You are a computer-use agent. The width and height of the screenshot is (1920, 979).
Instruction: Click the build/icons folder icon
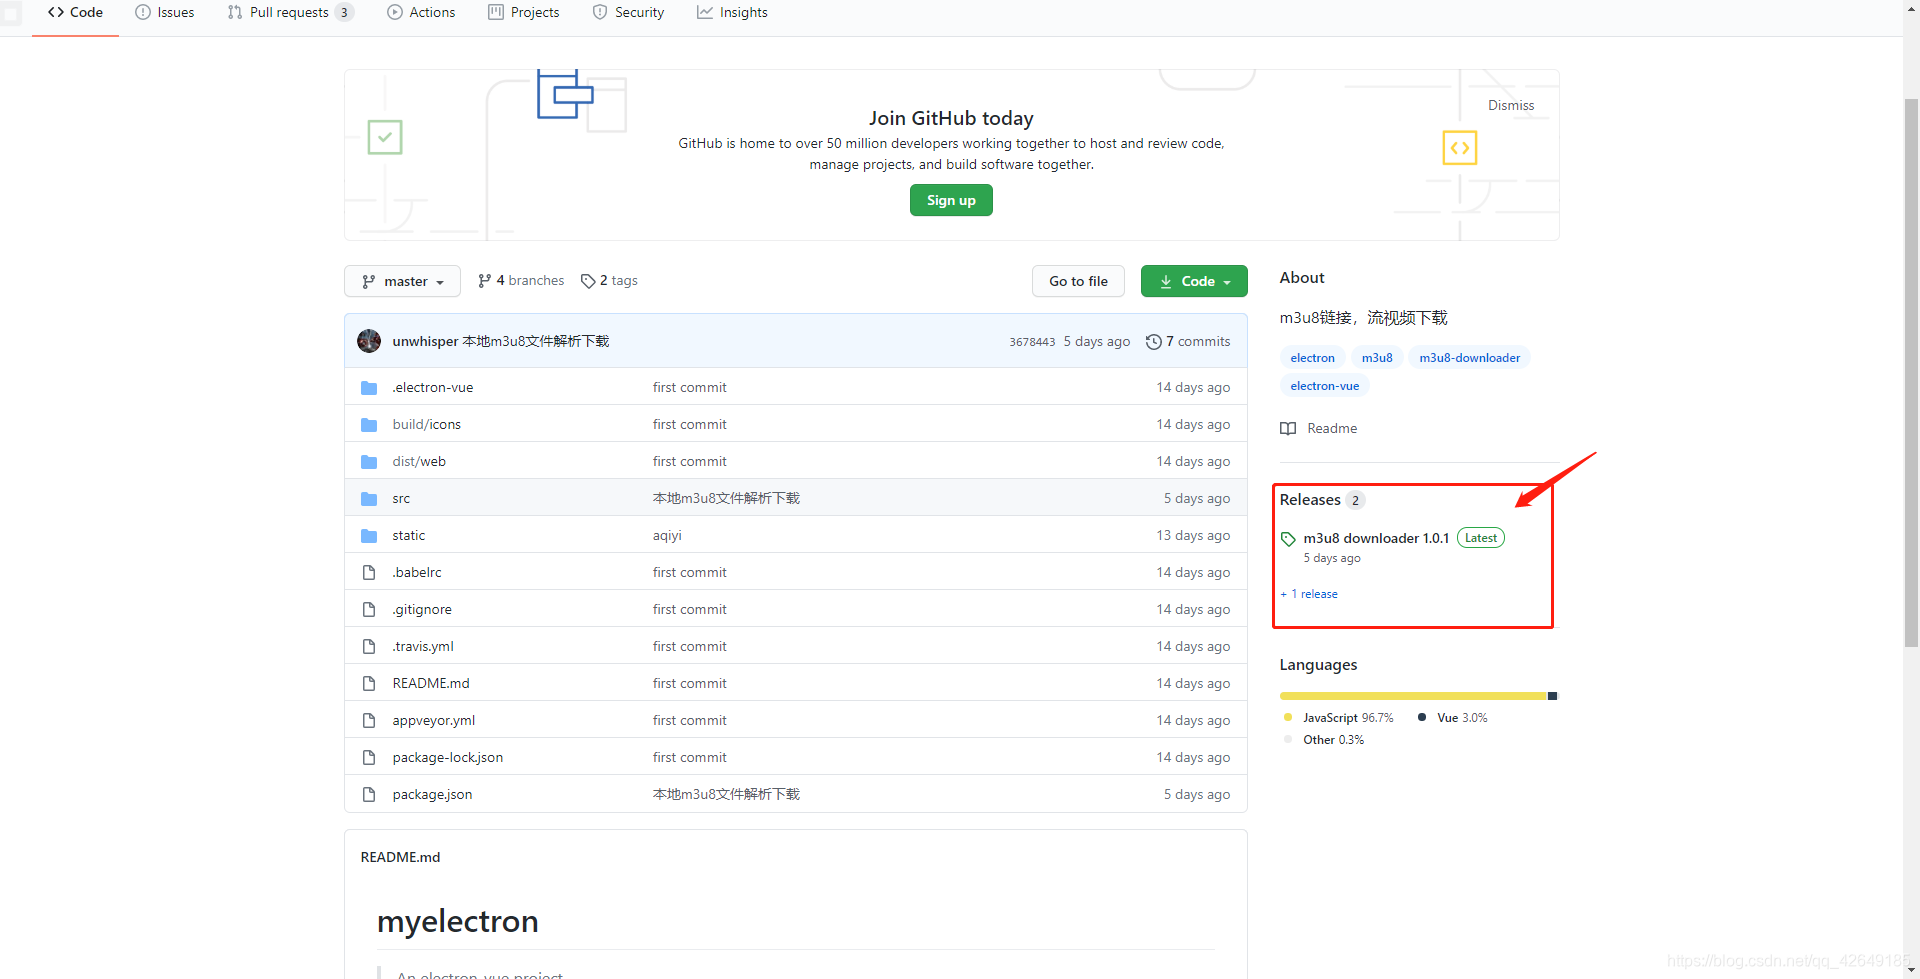coord(369,424)
